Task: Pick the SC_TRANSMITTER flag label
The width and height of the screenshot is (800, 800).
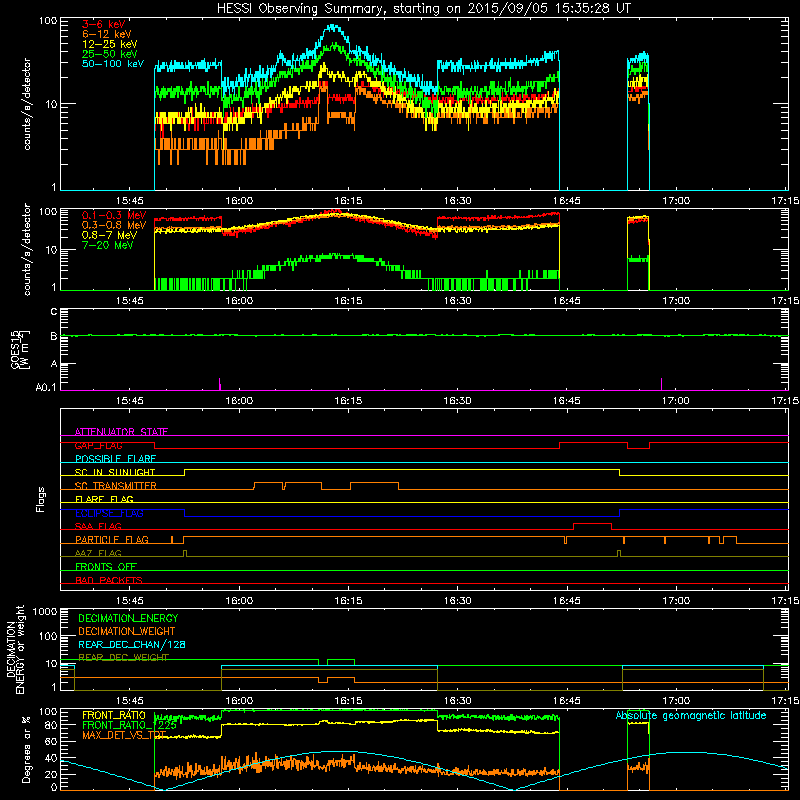Action: (116, 486)
